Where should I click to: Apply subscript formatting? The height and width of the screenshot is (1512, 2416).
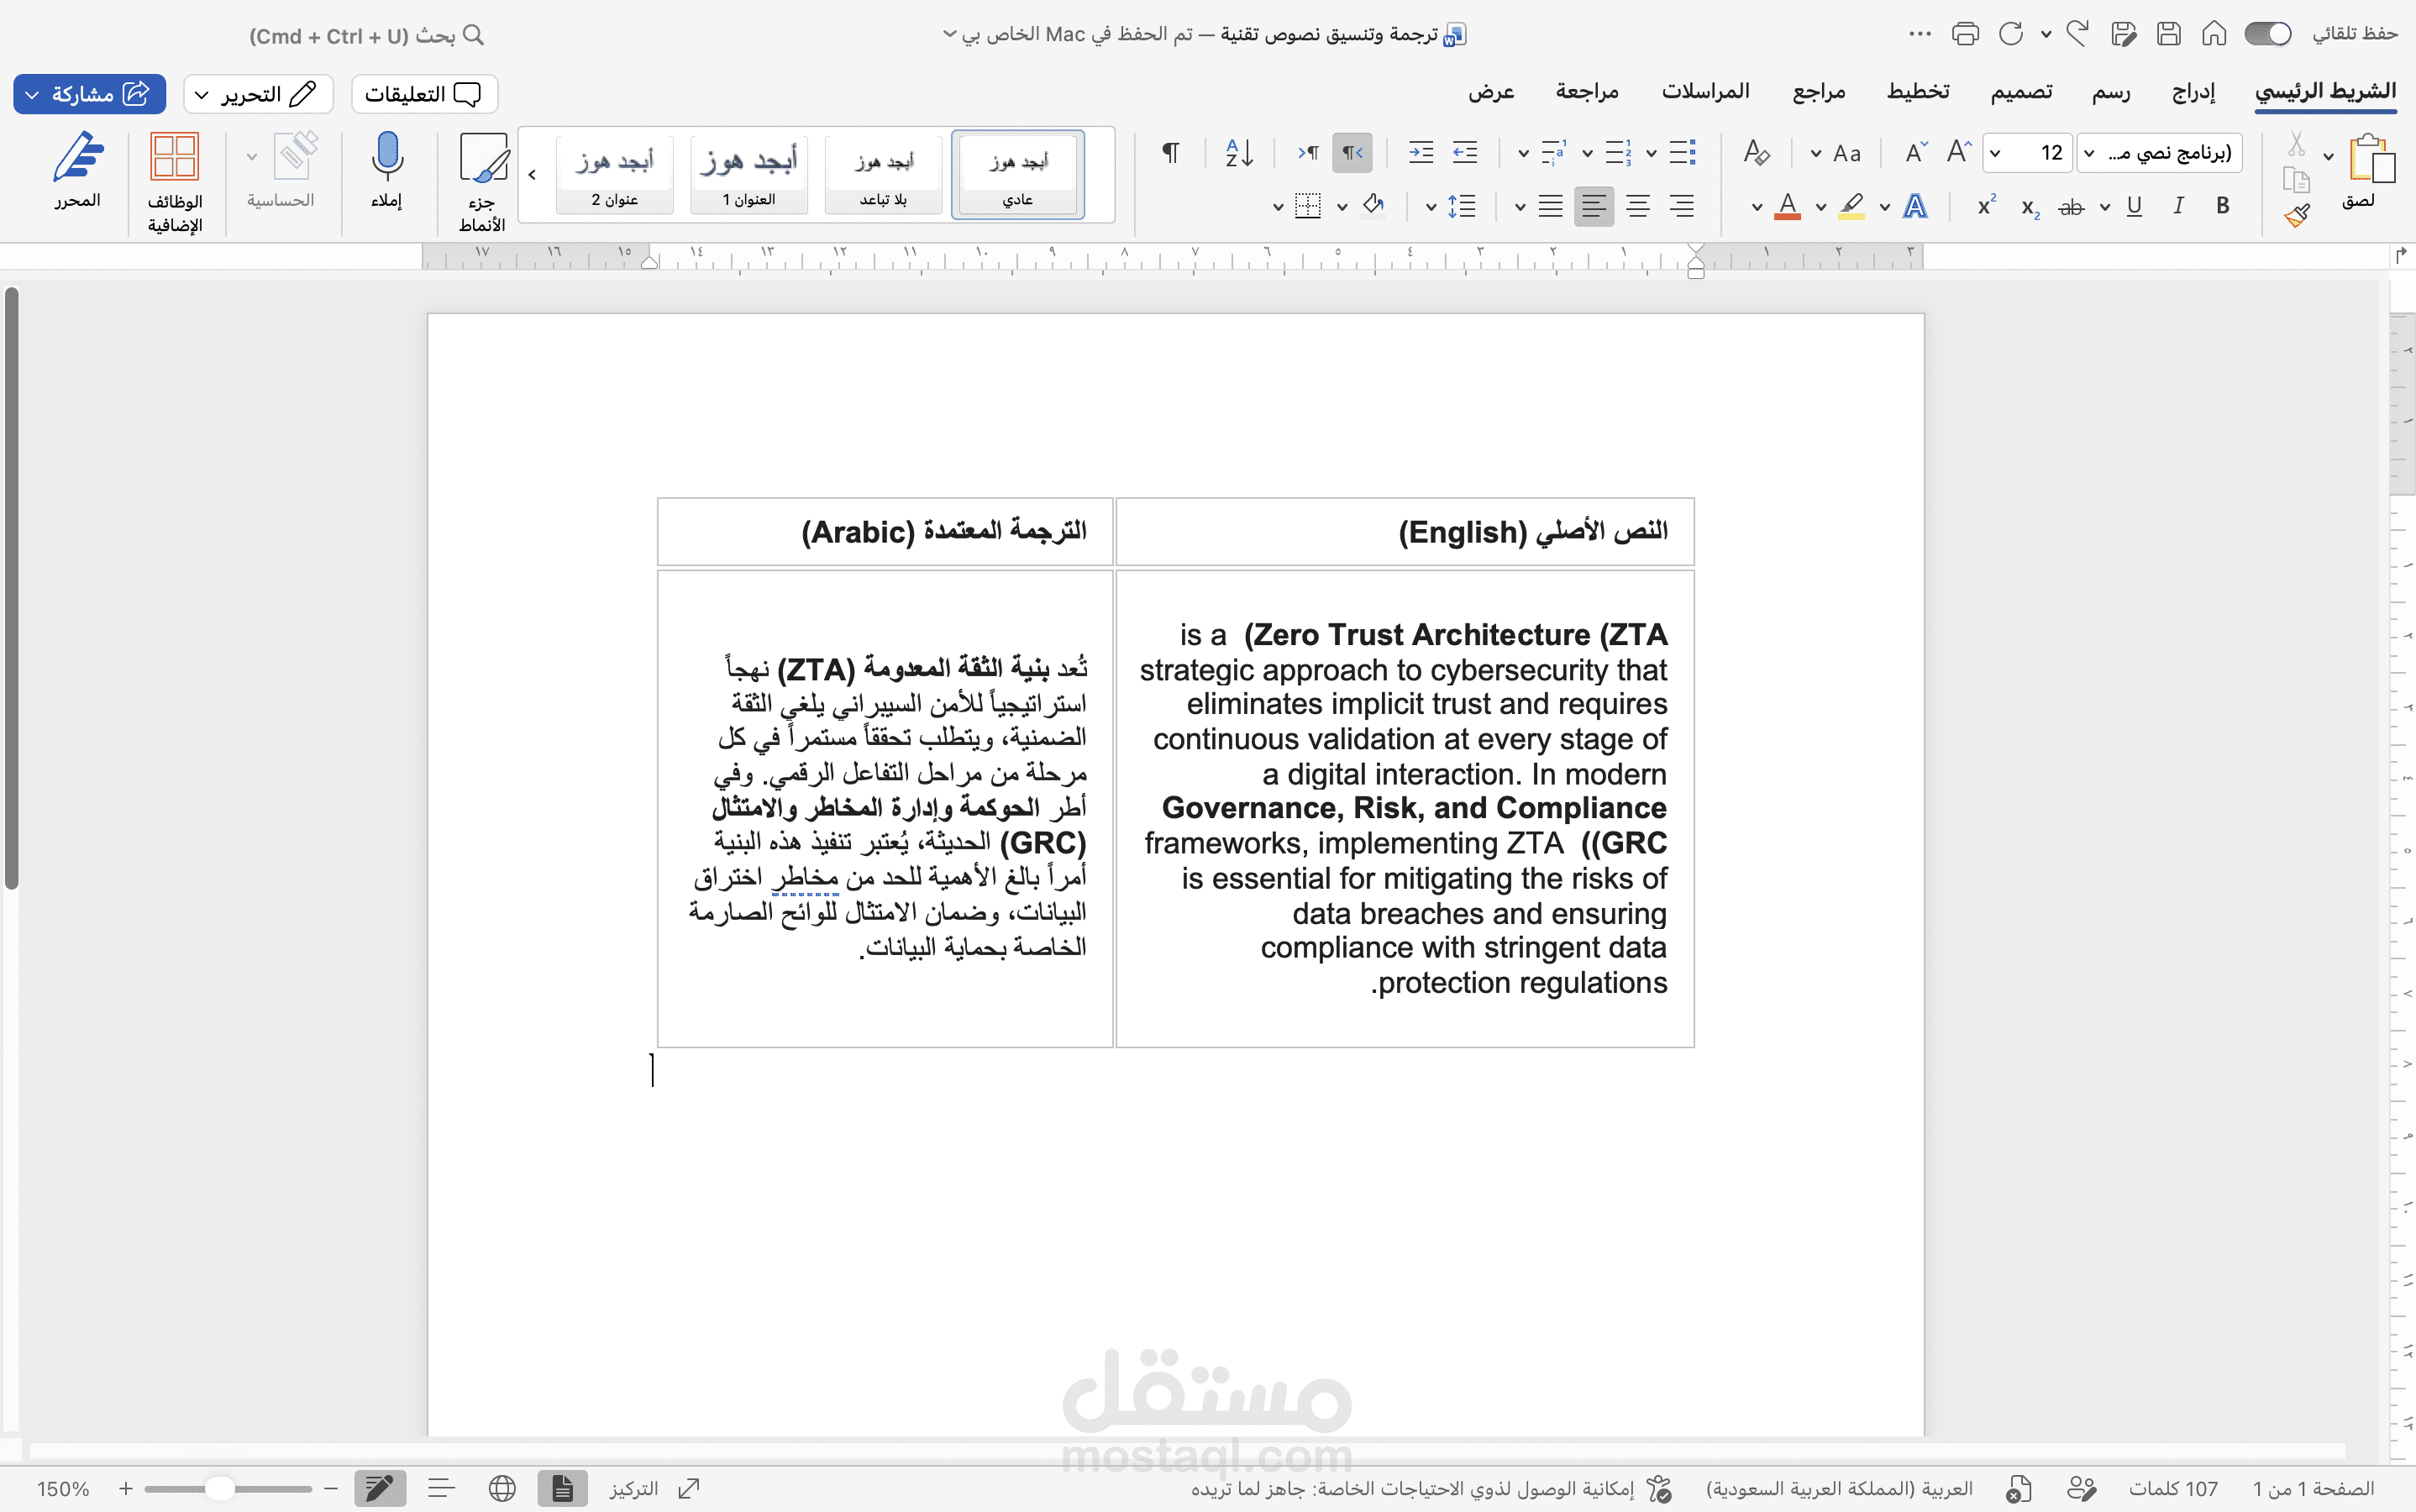tap(2030, 207)
